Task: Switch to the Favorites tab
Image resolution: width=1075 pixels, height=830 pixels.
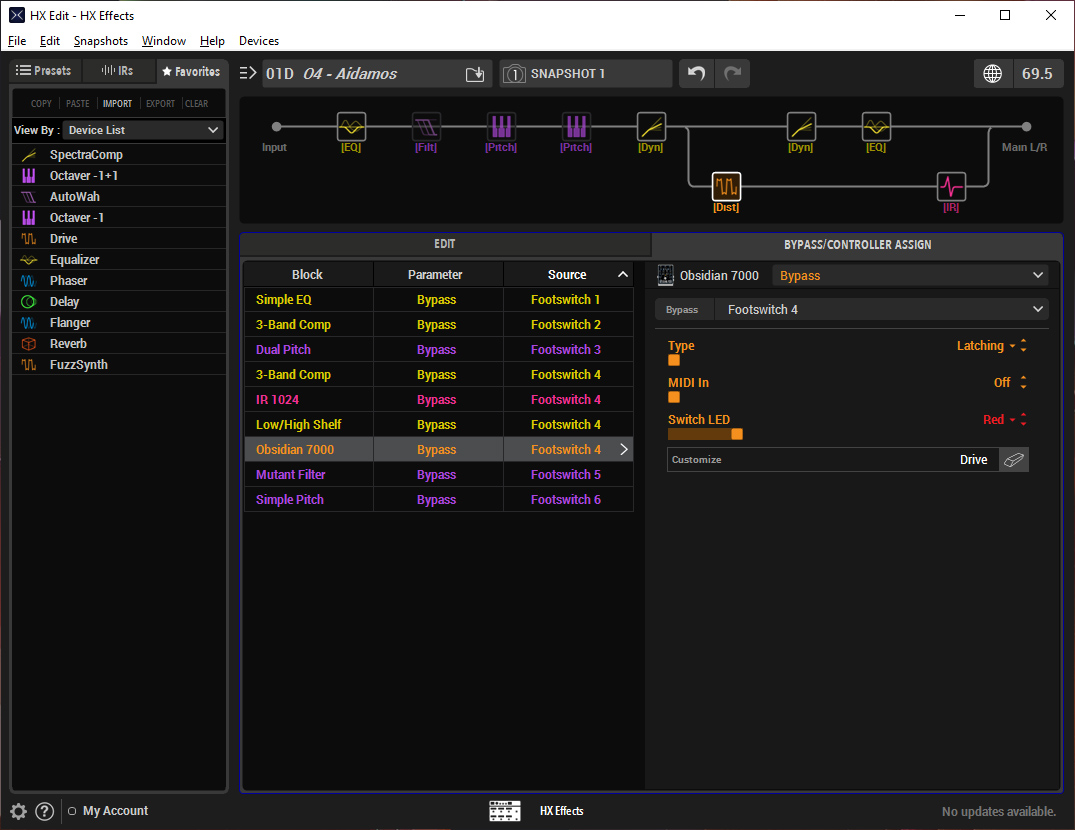Action: [191, 71]
